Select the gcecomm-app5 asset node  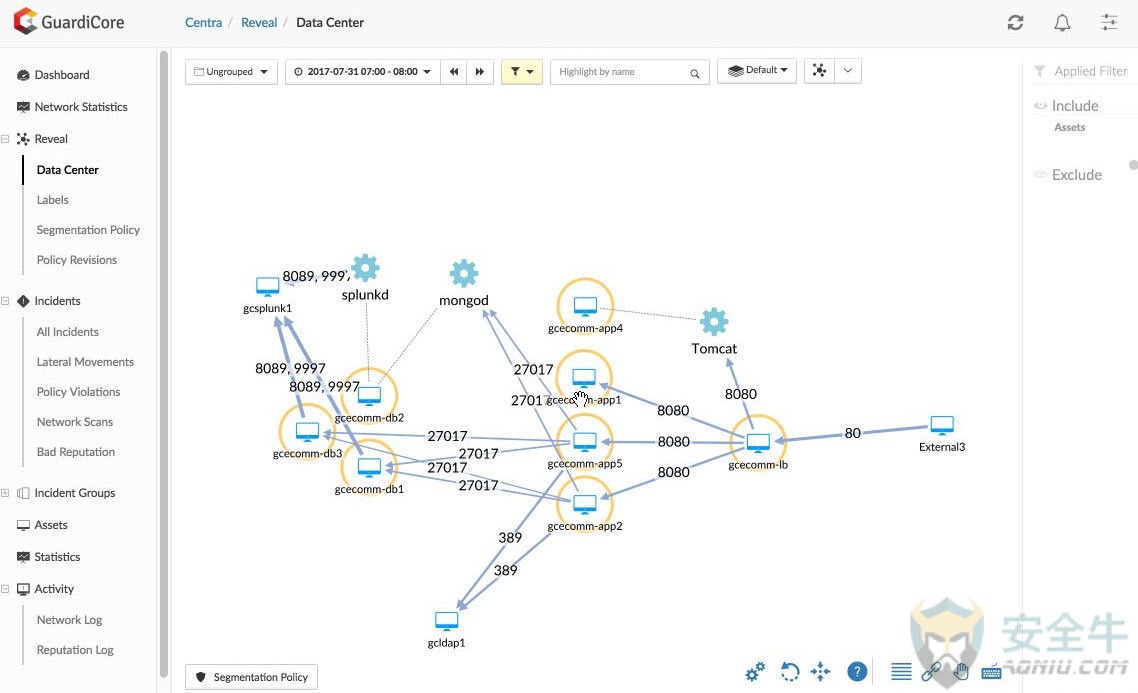click(x=585, y=441)
